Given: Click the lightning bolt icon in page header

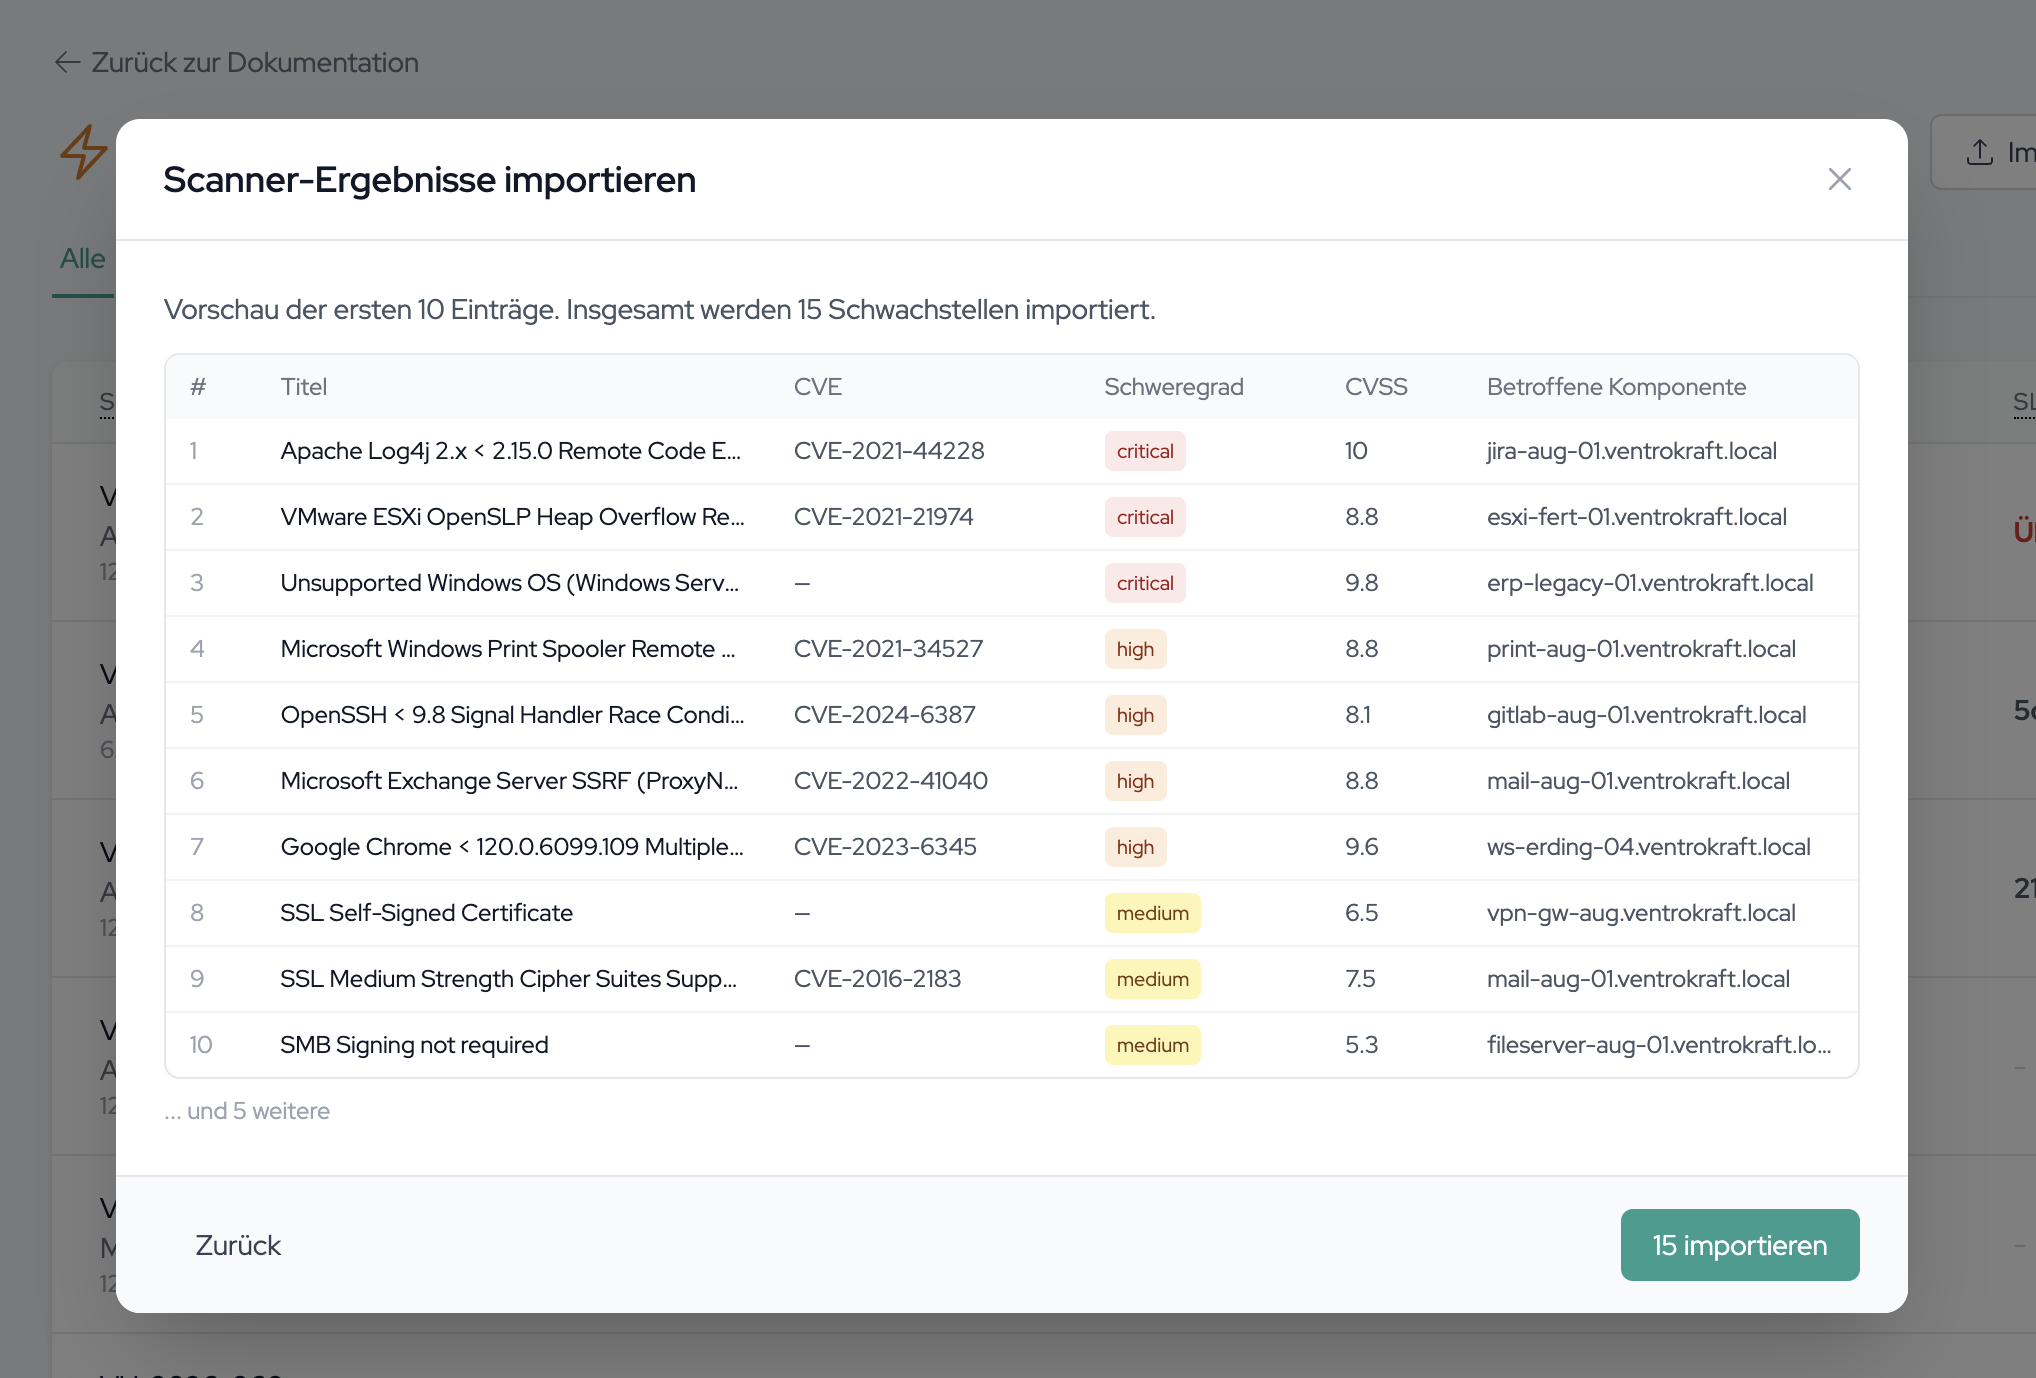Looking at the screenshot, I should coord(84,152).
